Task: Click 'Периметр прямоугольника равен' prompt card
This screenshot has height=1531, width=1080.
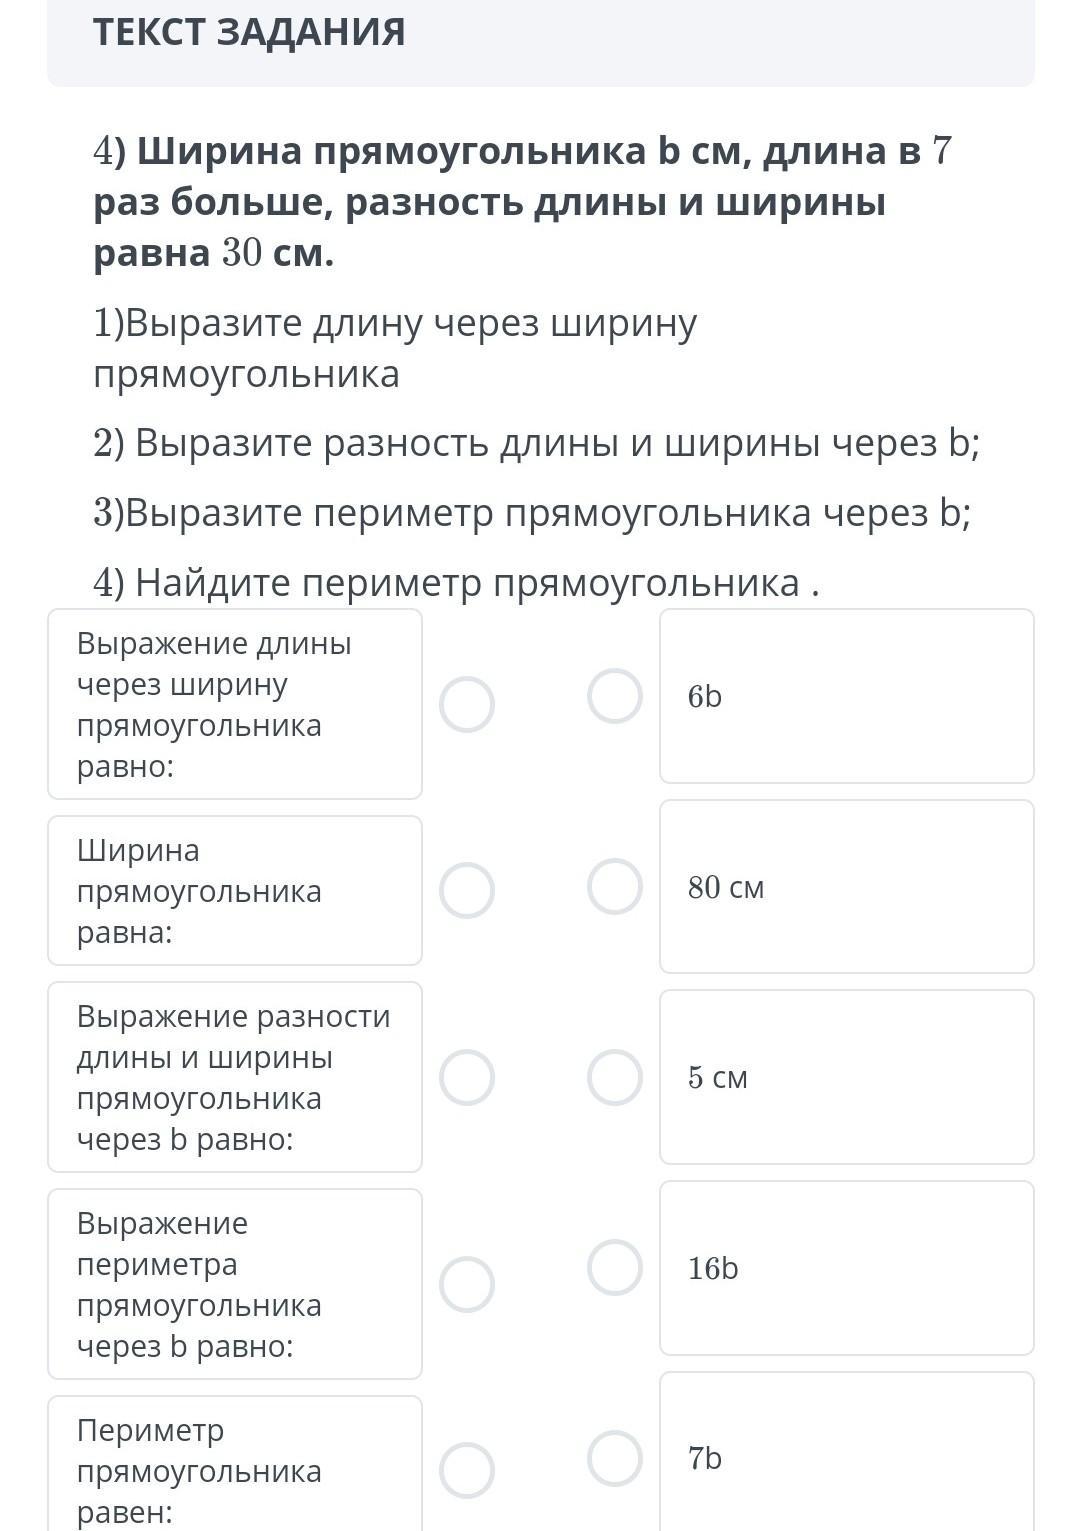Action: click(x=235, y=1468)
